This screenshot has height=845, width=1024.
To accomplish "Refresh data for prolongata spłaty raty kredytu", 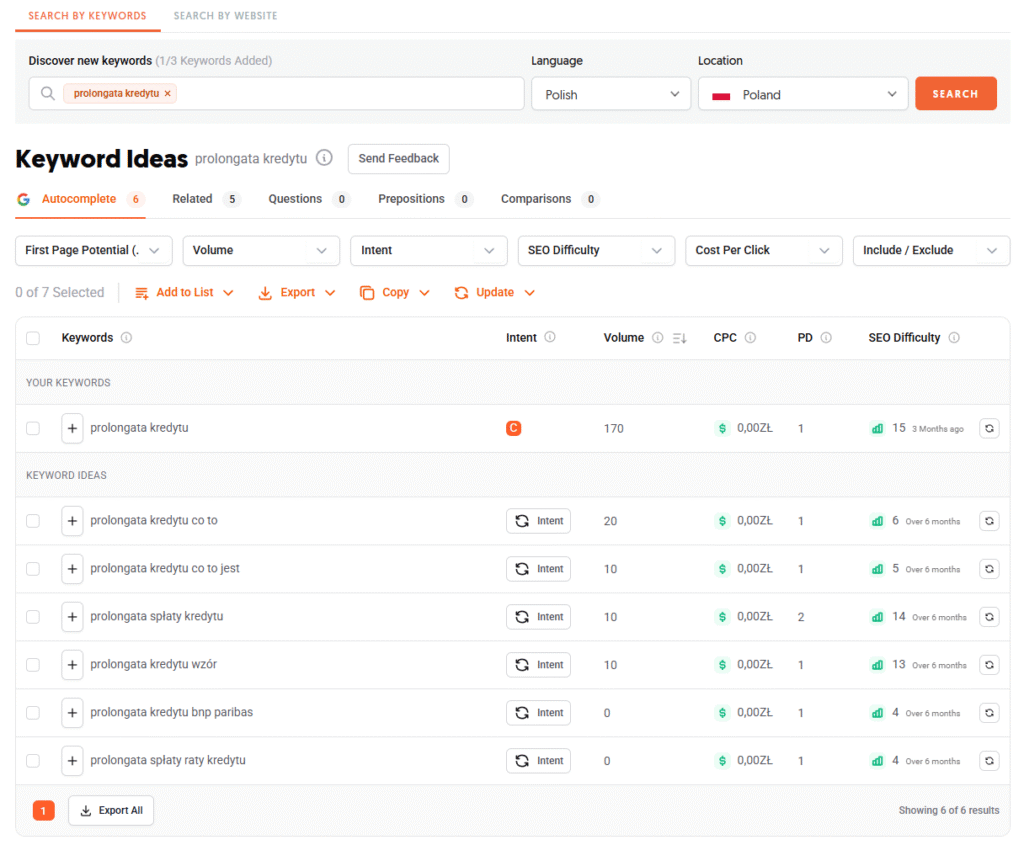I will 989,761.
